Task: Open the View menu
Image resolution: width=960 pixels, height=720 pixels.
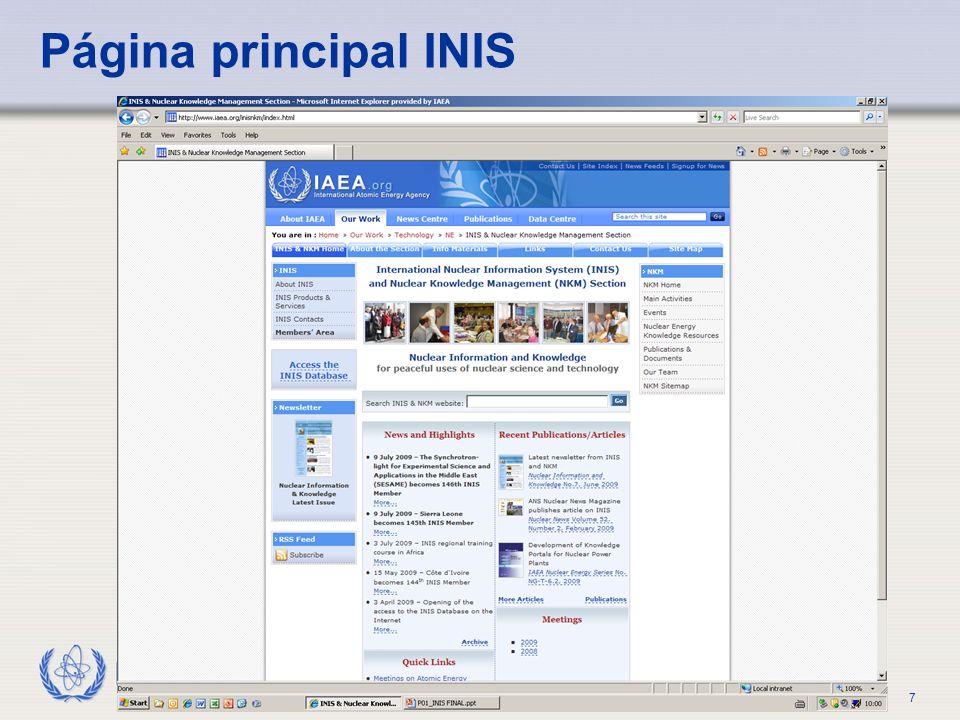Action: (168, 135)
